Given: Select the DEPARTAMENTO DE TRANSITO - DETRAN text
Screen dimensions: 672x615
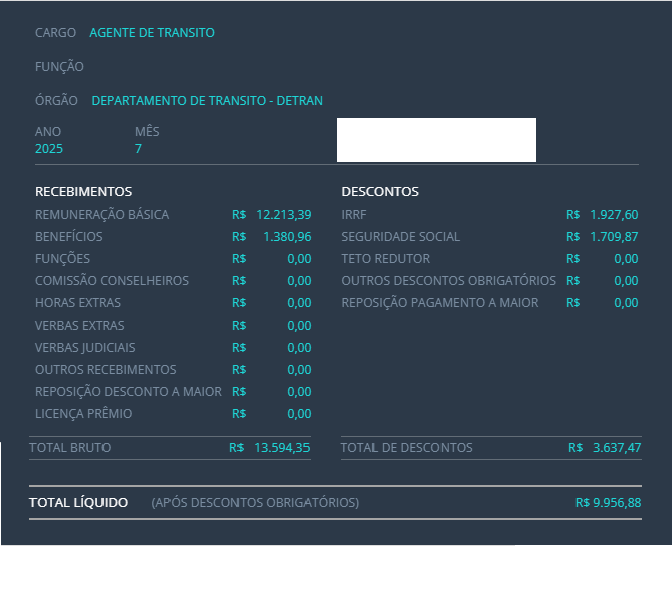Looking at the screenshot, I should 207,101.
